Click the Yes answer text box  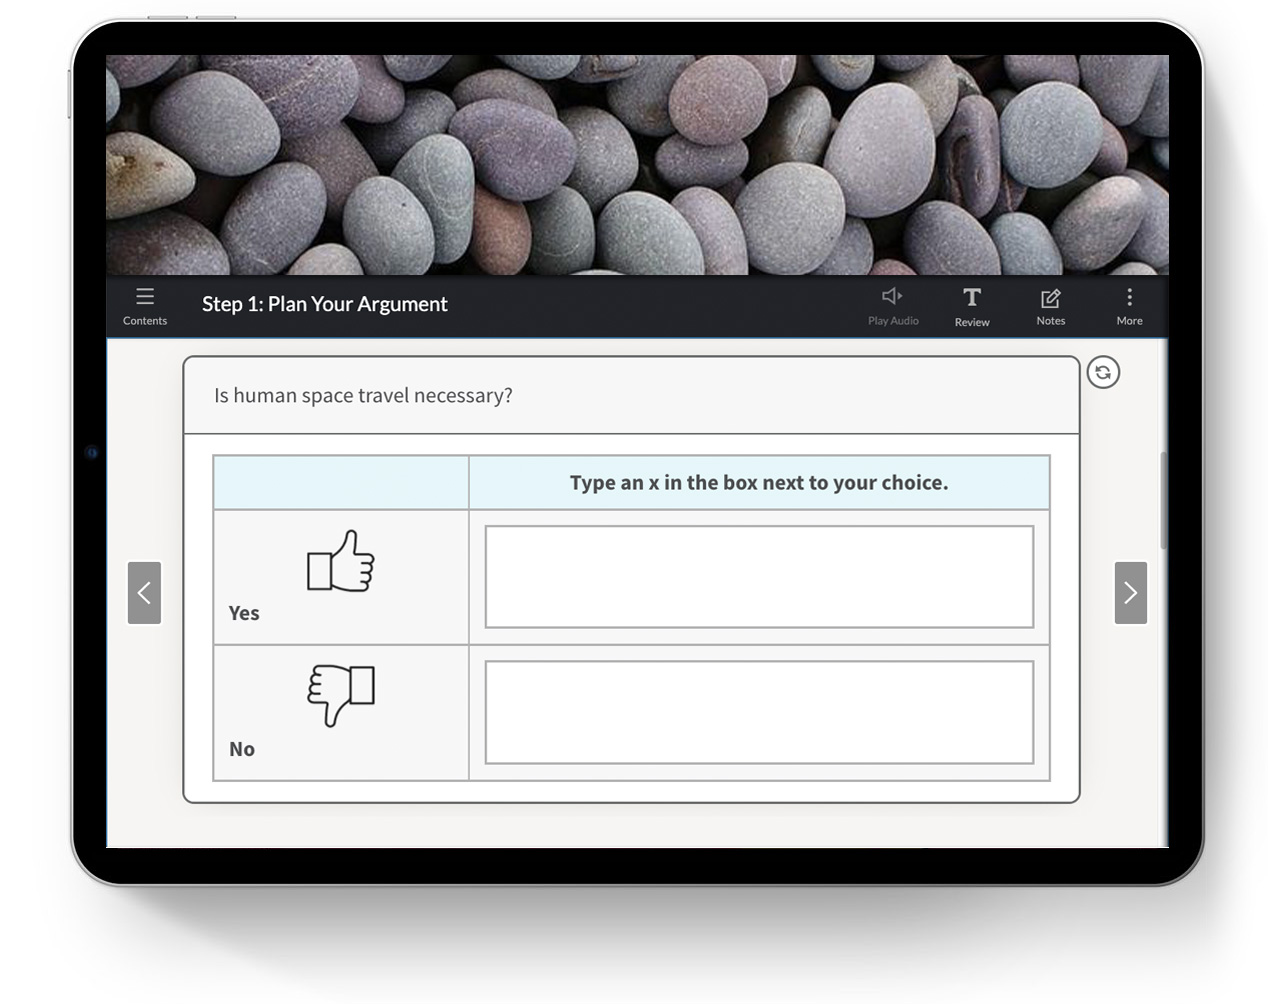[x=759, y=577]
